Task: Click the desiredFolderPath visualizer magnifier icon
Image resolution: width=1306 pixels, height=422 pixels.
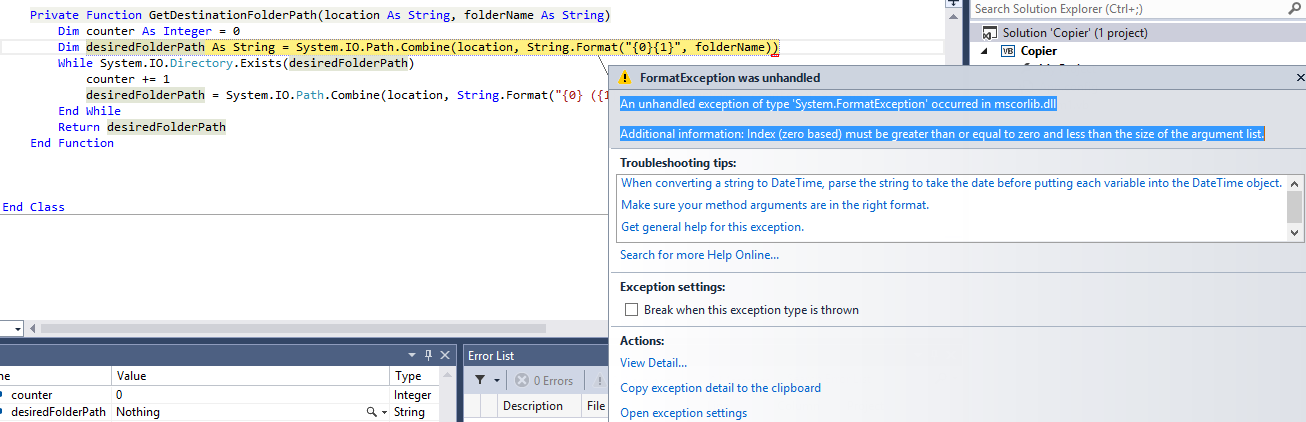Action: (371, 412)
